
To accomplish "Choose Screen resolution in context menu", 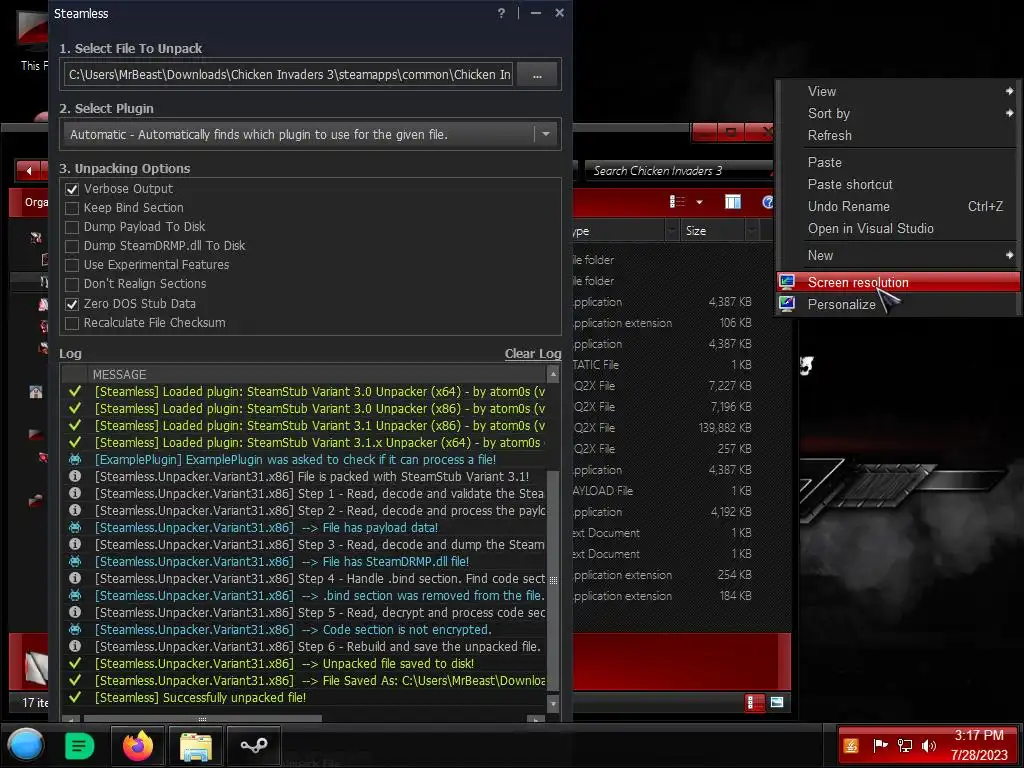I will click(x=898, y=282).
